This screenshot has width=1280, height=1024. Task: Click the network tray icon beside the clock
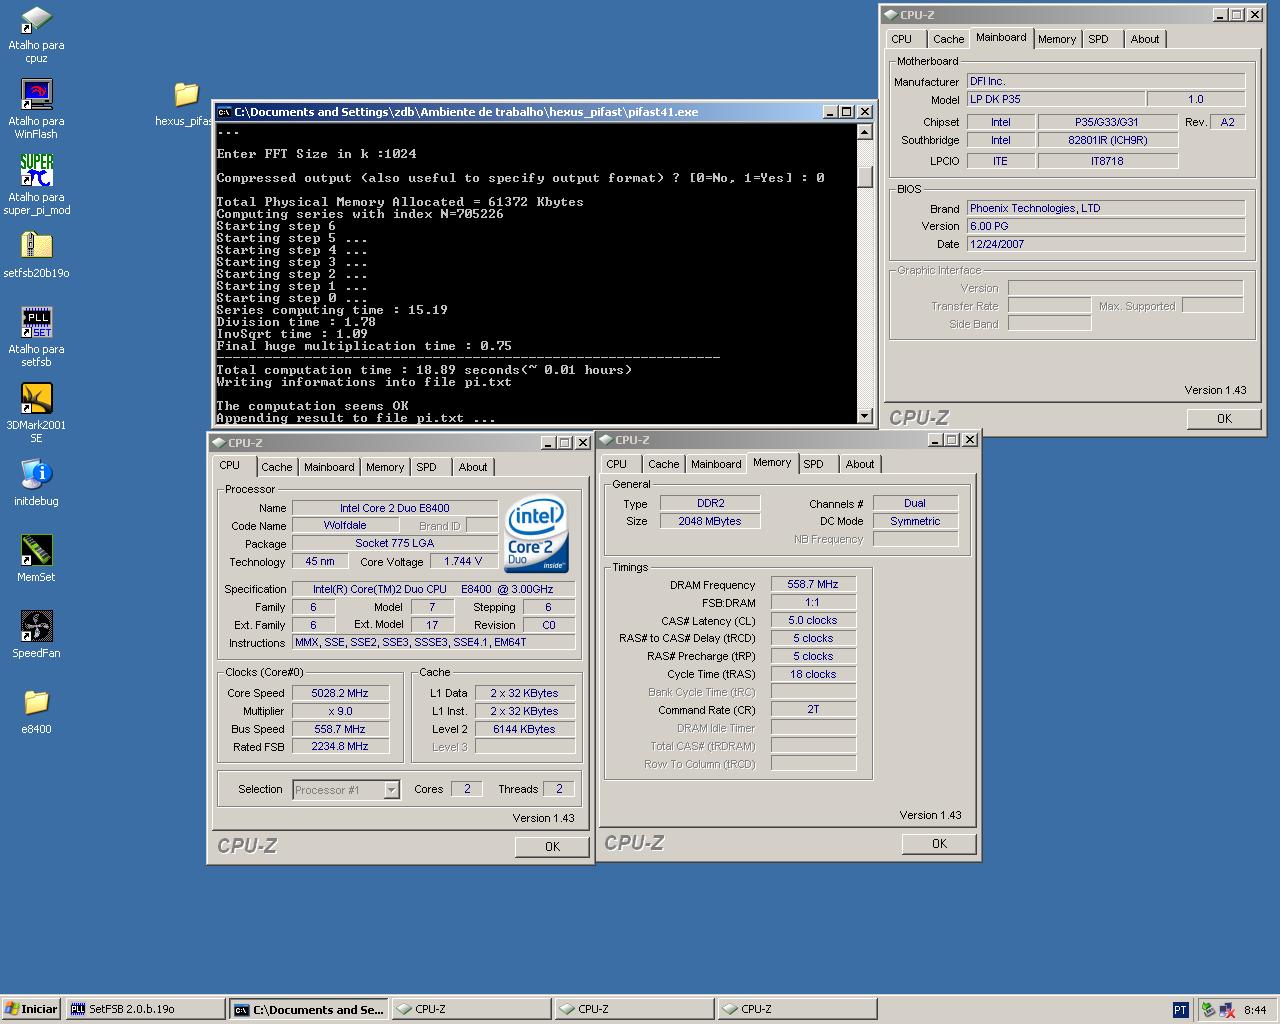pyautogui.click(x=1226, y=1010)
